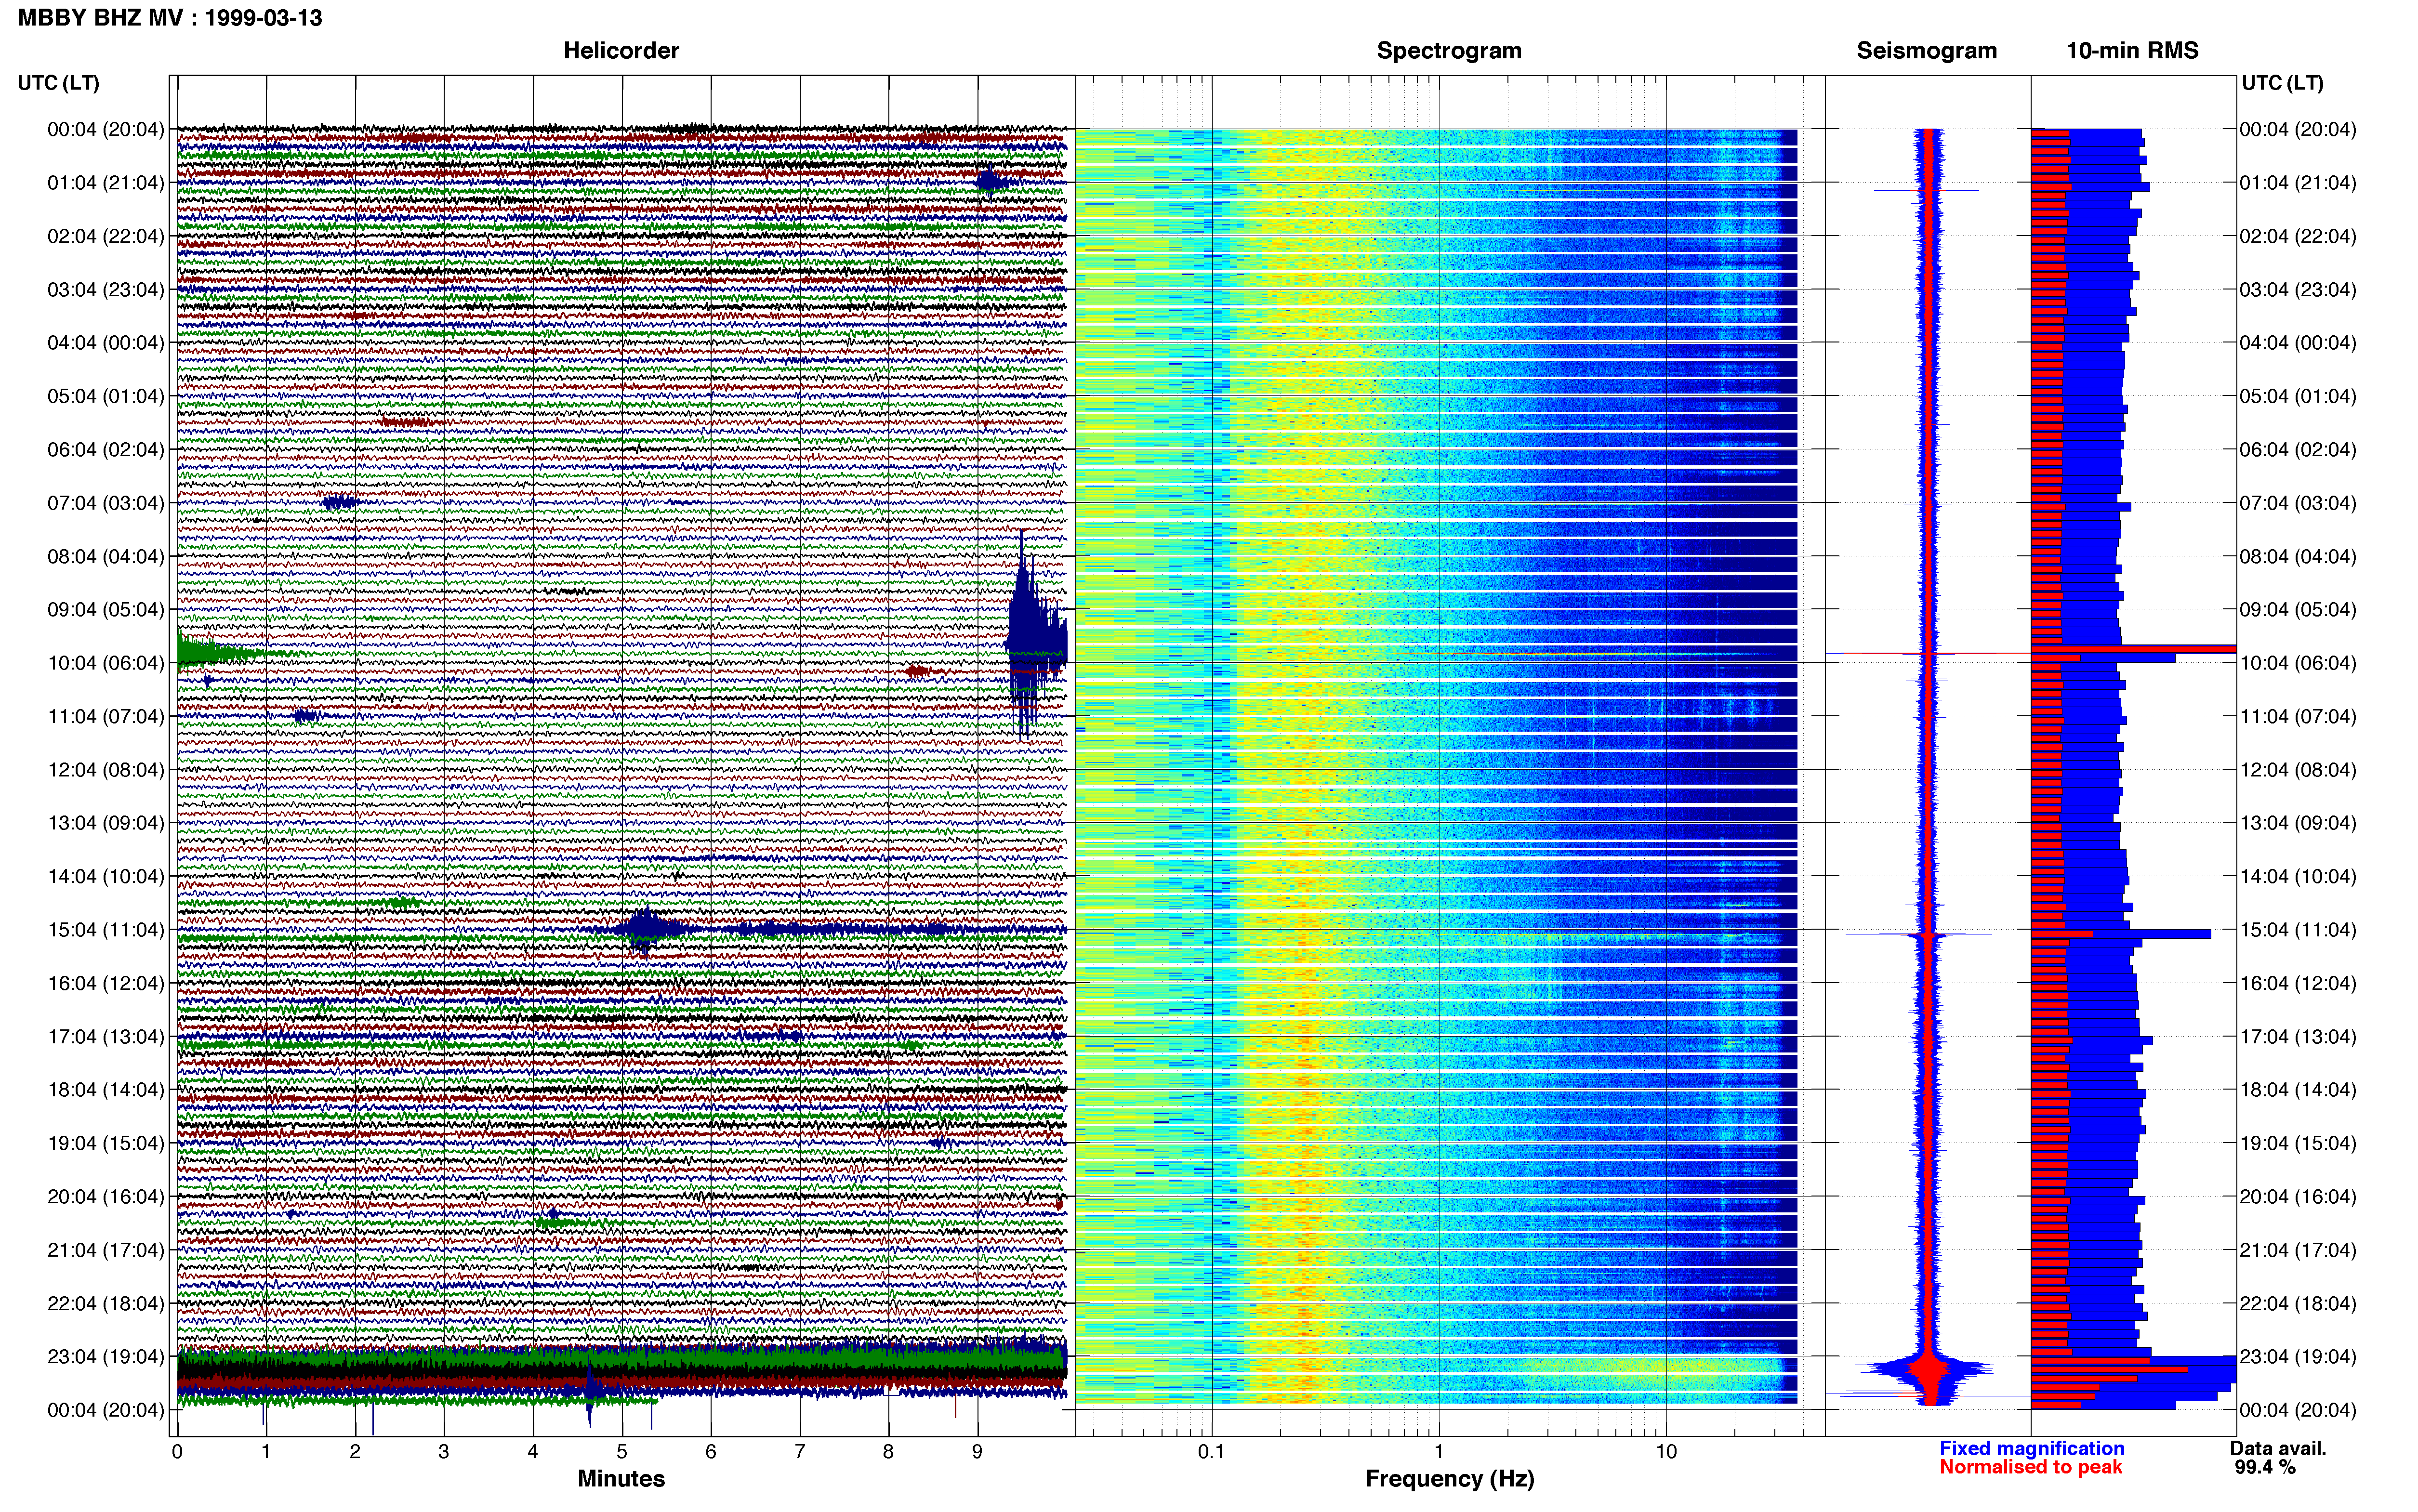The height and width of the screenshot is (1512, 2418).
Task: Click left time label '07:04 (03:04)'
Action: tap(106, 503)
